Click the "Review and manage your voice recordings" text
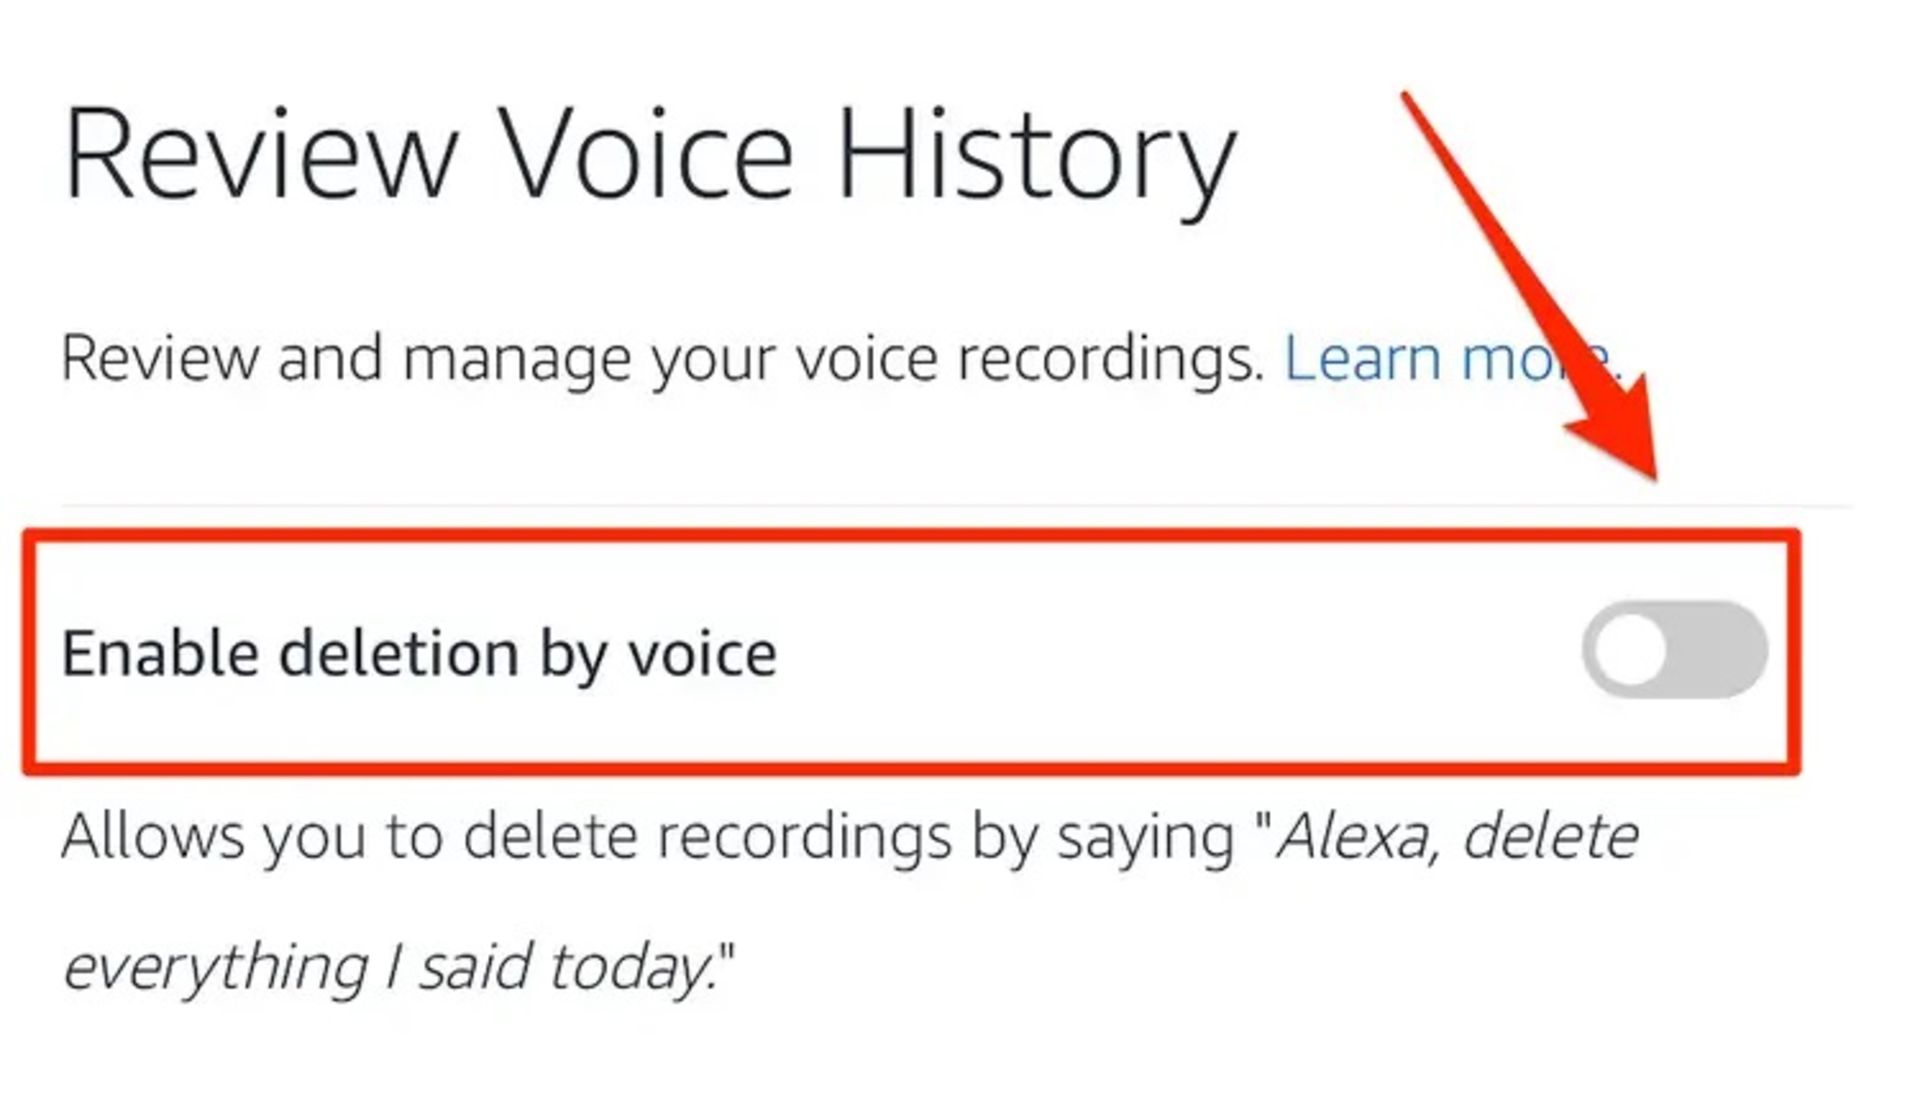The height and width of the screenshot is (1119, 1920). coord(662,358)
